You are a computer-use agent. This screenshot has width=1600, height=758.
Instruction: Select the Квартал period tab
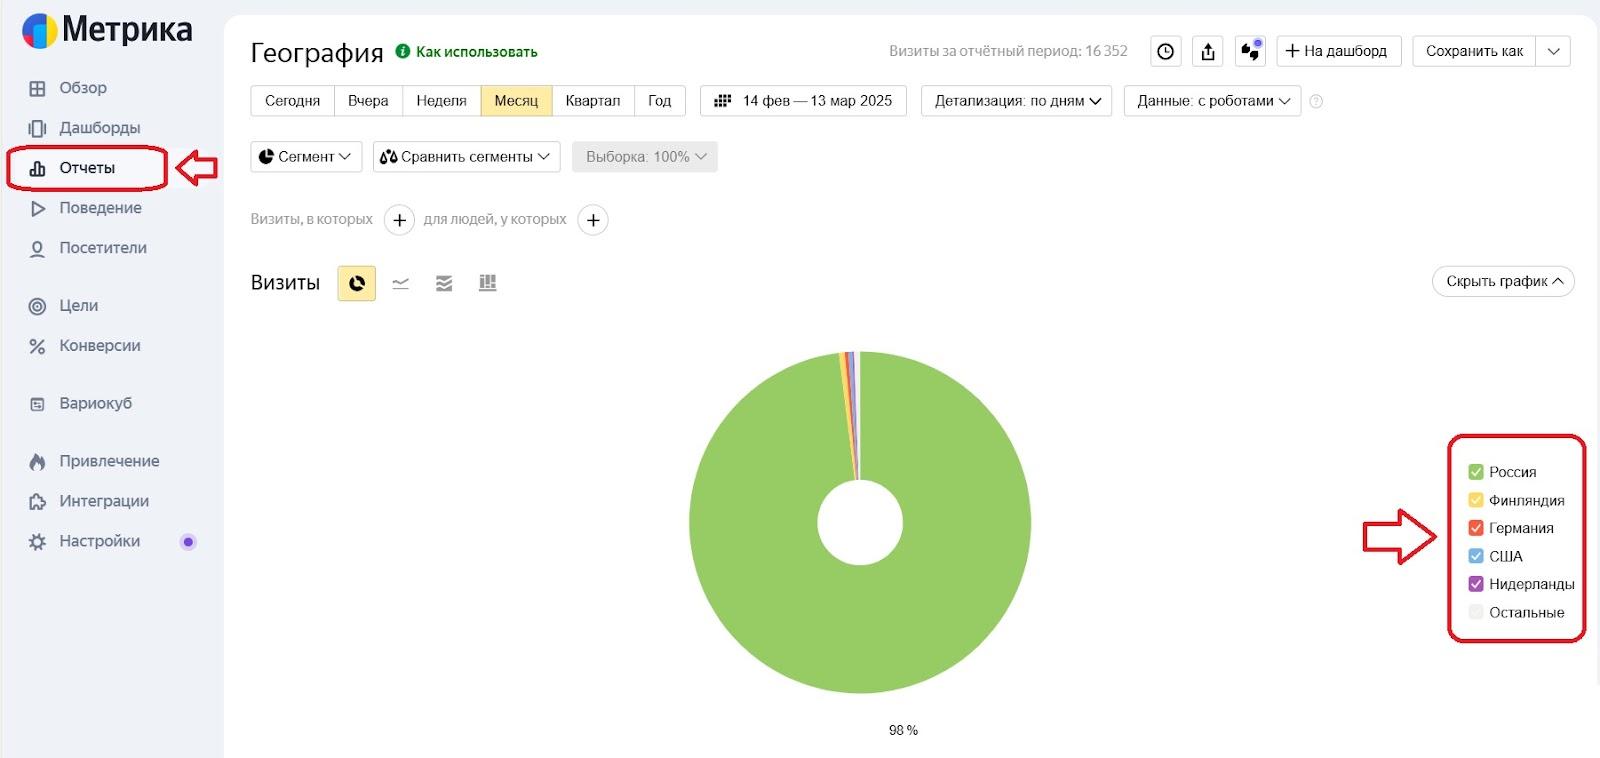click(592, 101)
